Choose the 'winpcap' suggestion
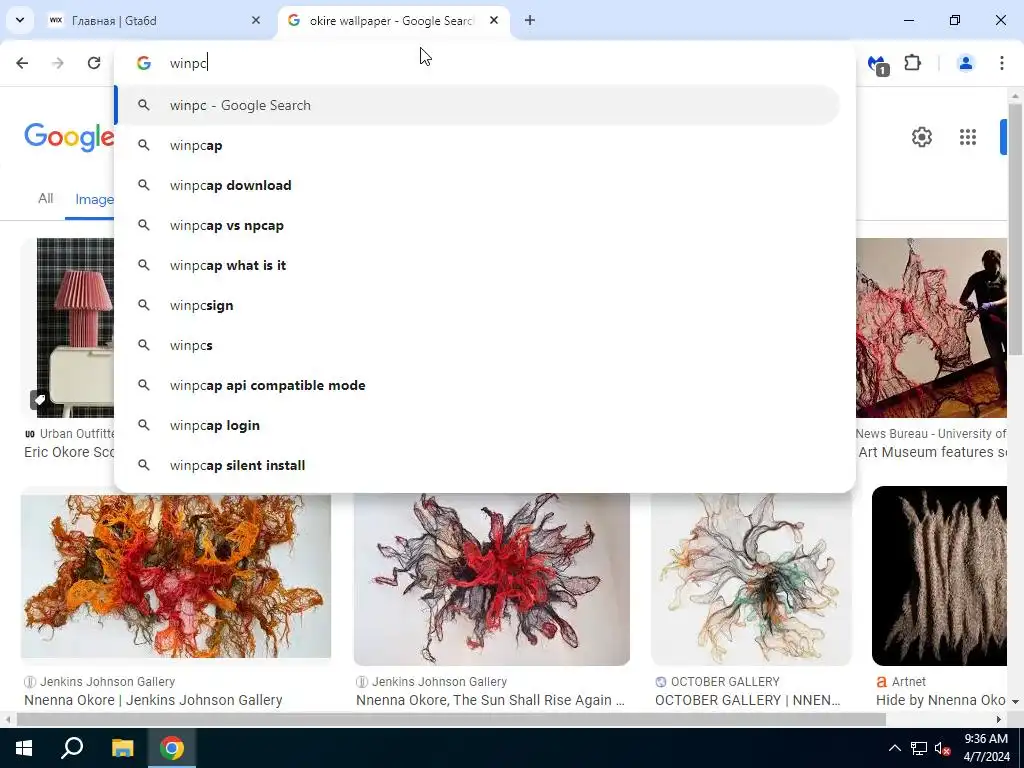This screenshot has height=768, width=1024. coord(478,145)
